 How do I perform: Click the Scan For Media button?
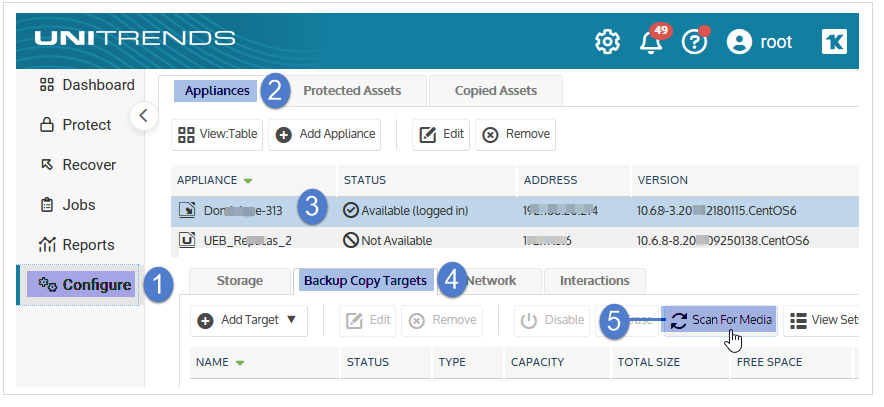[721, 321]
